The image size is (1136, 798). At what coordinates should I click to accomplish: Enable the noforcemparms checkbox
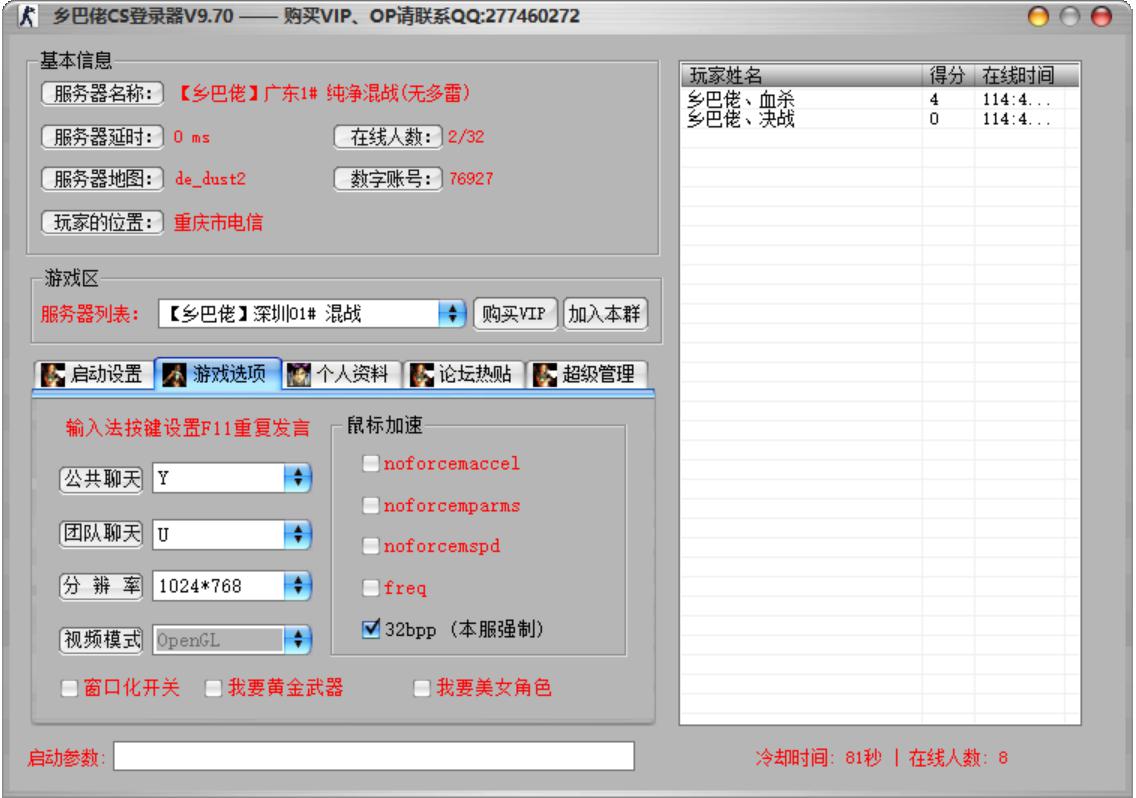click(x=371, y=505)
